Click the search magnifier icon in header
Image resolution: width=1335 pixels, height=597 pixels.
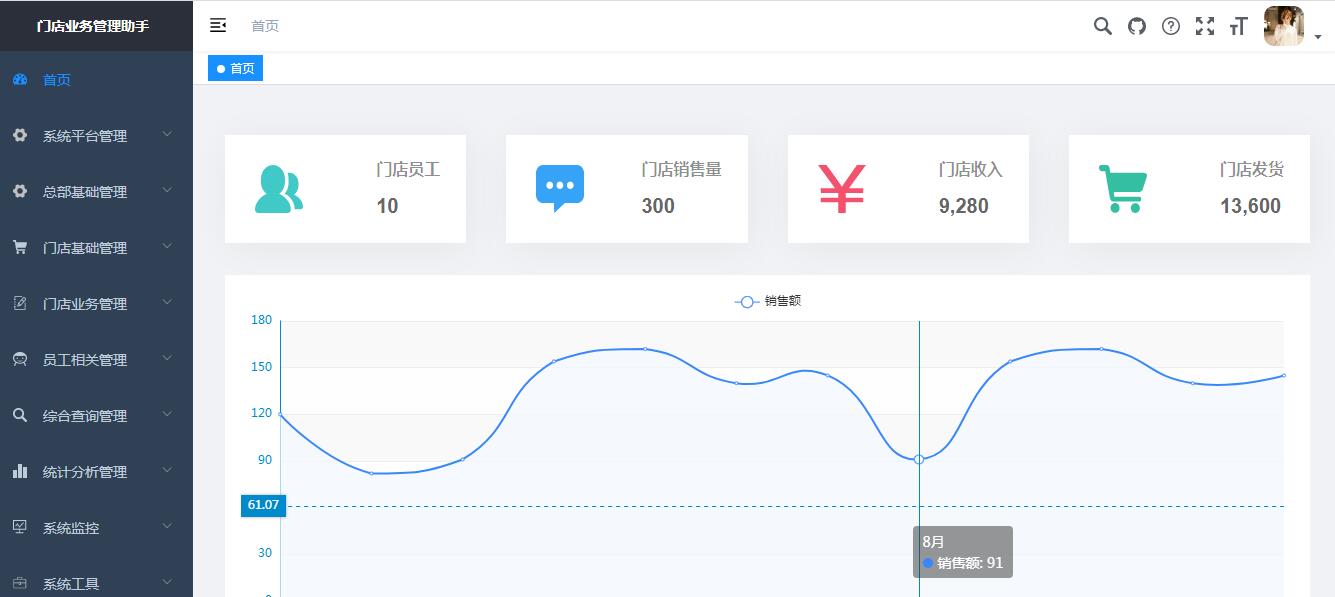pyautogui.click(x=1102, y=26)
